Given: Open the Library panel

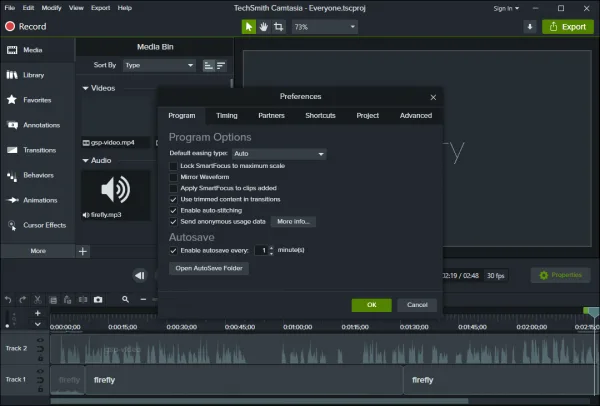Looking at the screenshot, I should point(37,75).
